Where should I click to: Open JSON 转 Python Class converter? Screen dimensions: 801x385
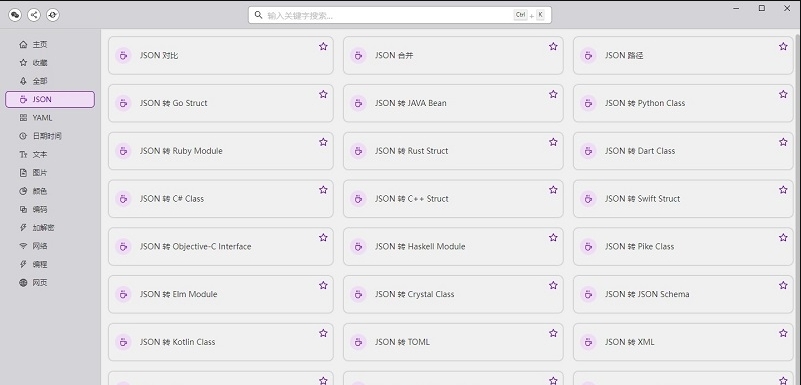(683, 103)
